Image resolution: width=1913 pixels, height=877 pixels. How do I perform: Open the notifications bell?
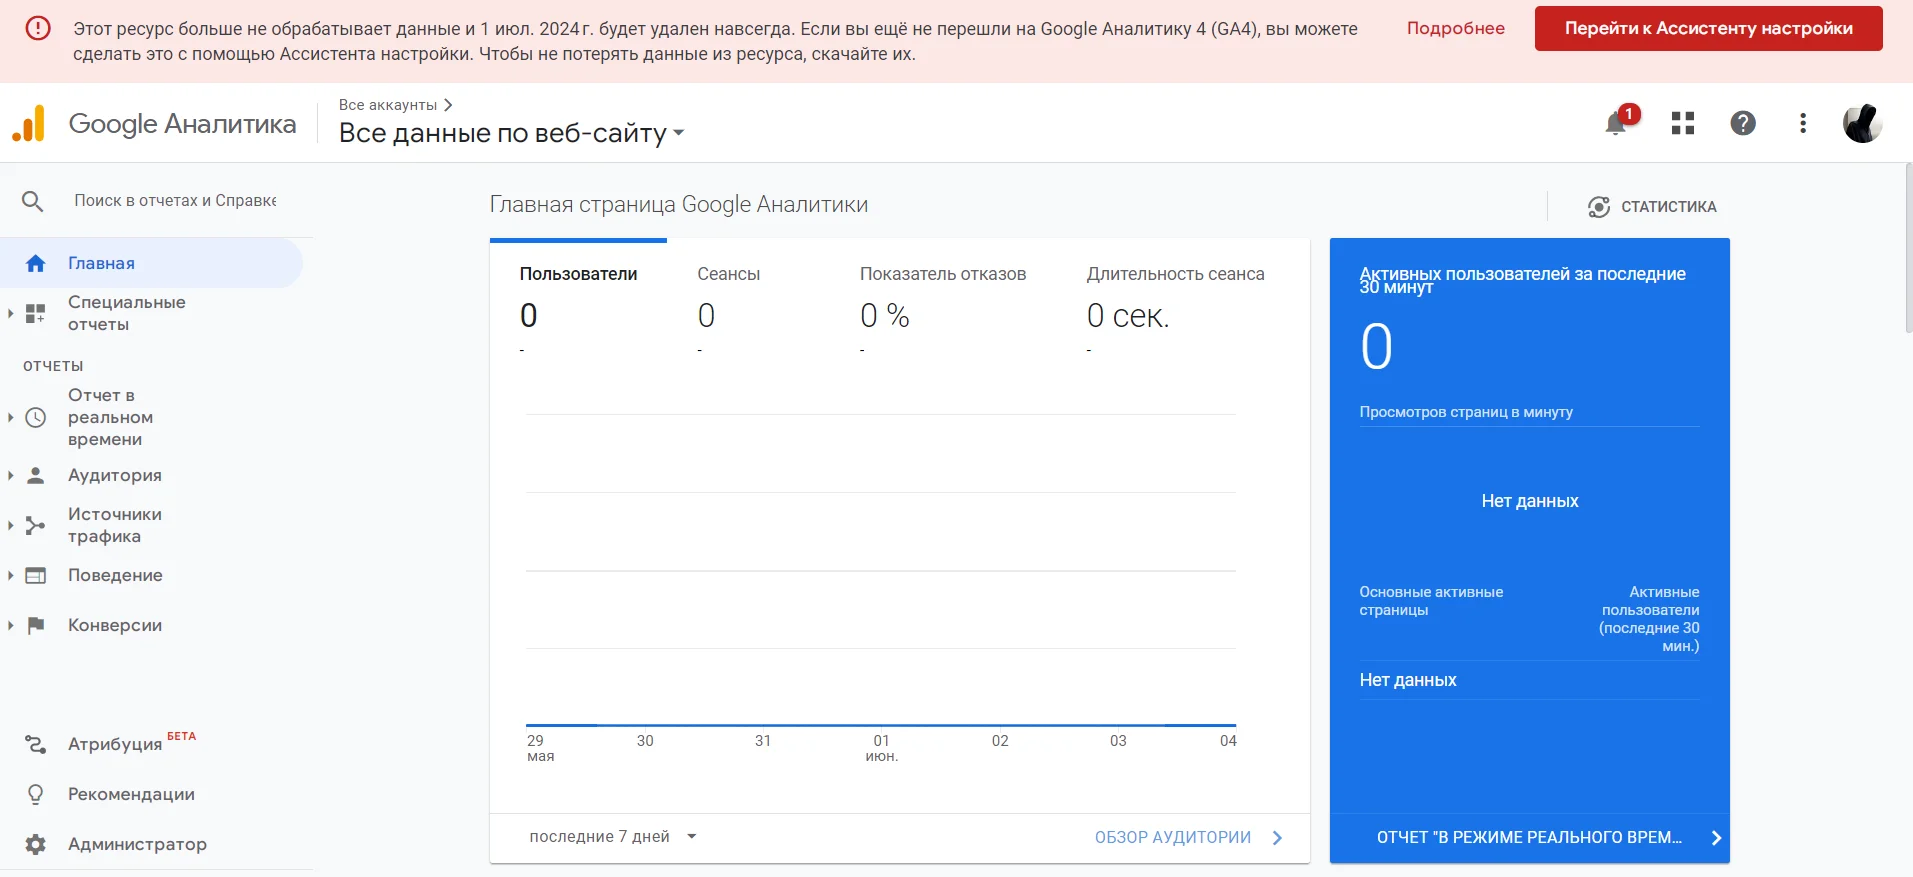click(1615, 123)
